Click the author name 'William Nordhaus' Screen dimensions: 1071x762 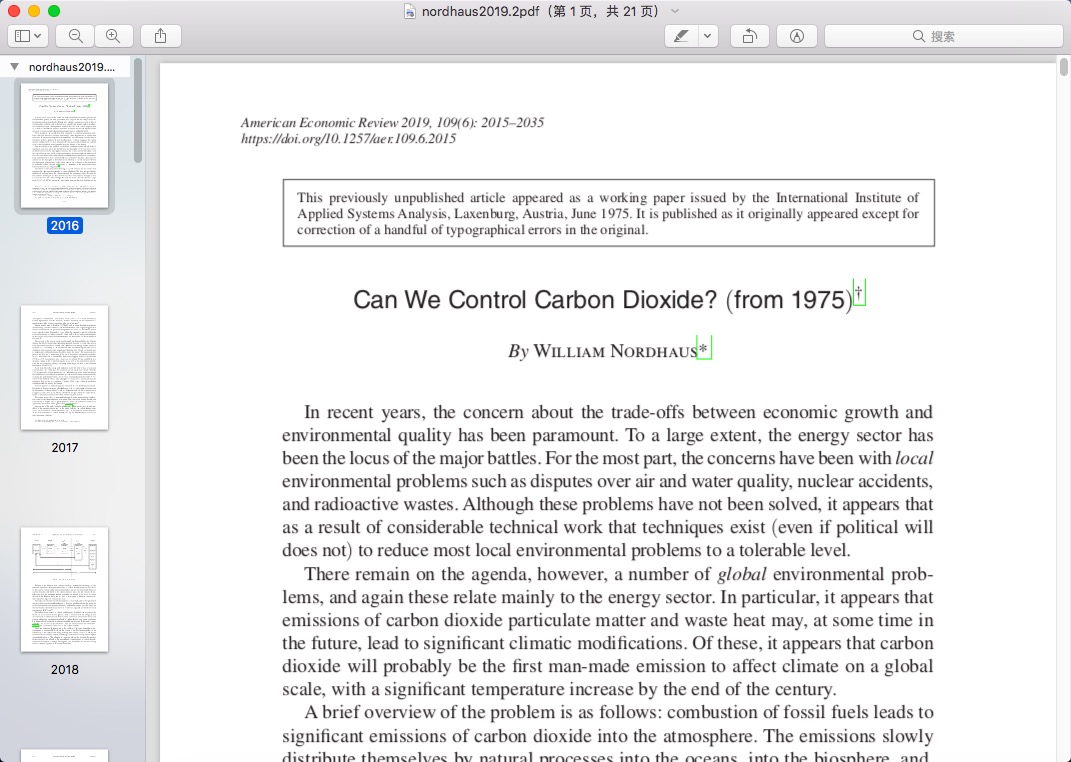615,351
